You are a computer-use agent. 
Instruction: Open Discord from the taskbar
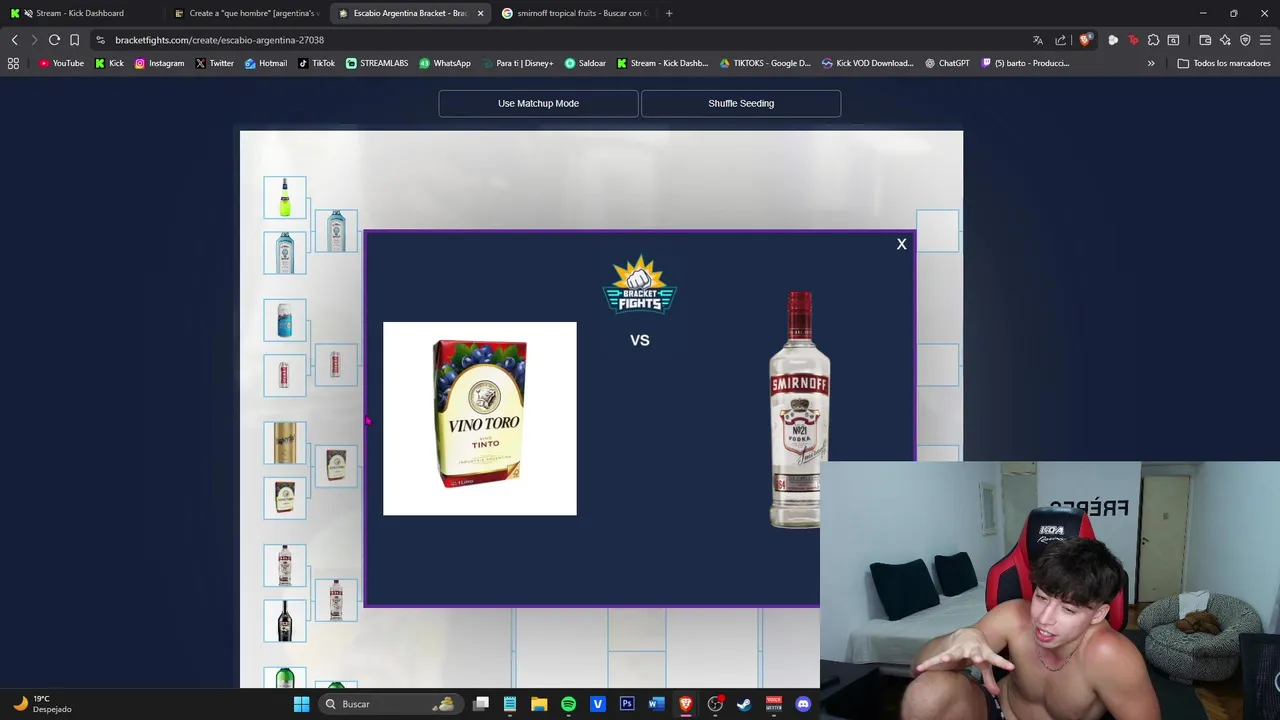[x=803, y=704]
